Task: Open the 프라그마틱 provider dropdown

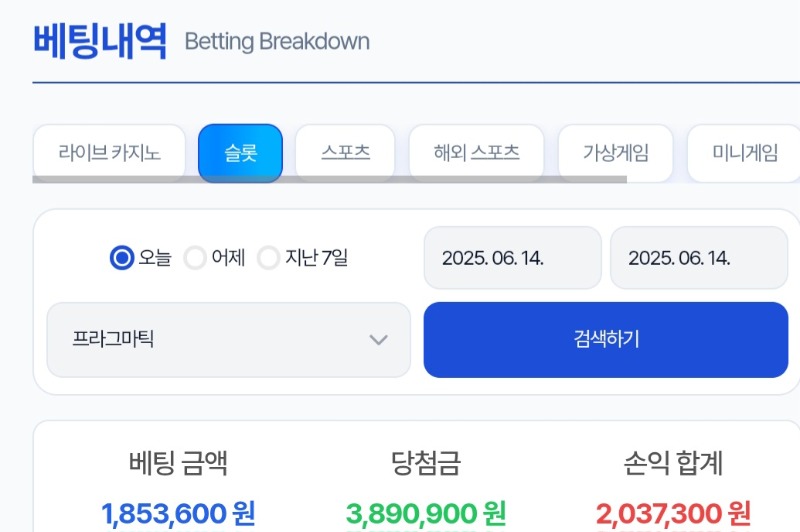Action: click(229, 340)
